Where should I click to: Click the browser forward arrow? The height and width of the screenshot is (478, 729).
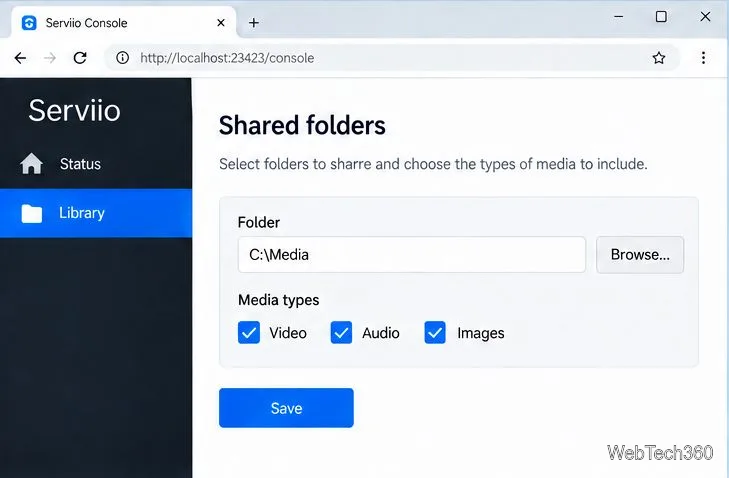(50, 58)
